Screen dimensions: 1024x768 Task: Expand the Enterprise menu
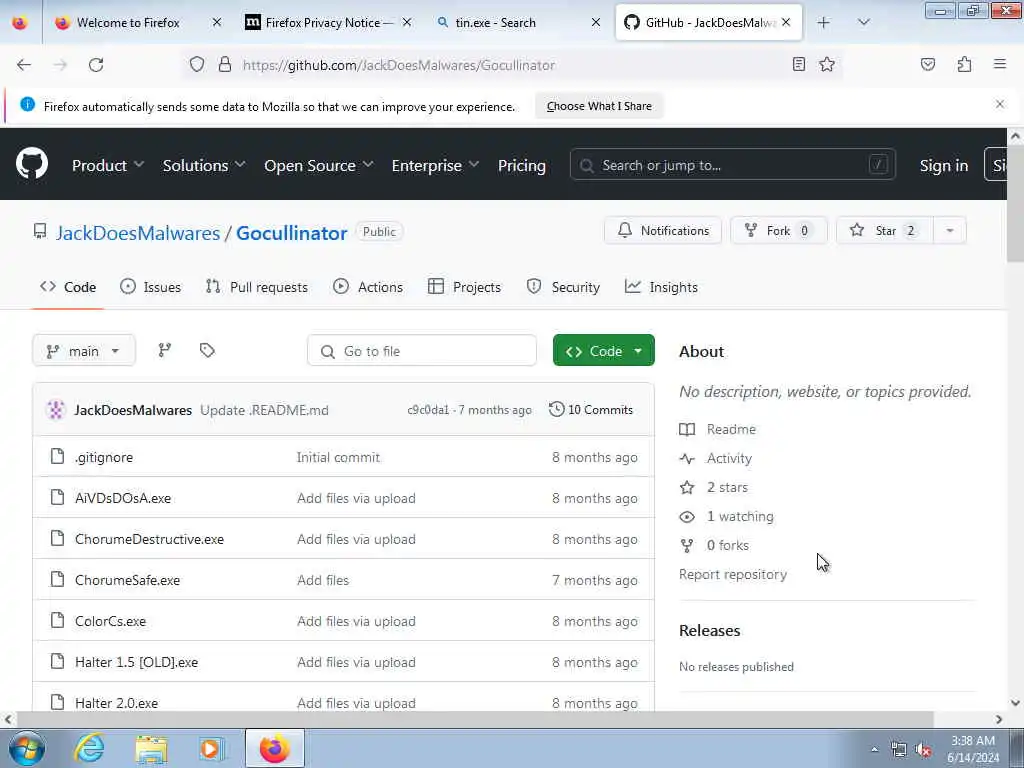click(435, 165)
